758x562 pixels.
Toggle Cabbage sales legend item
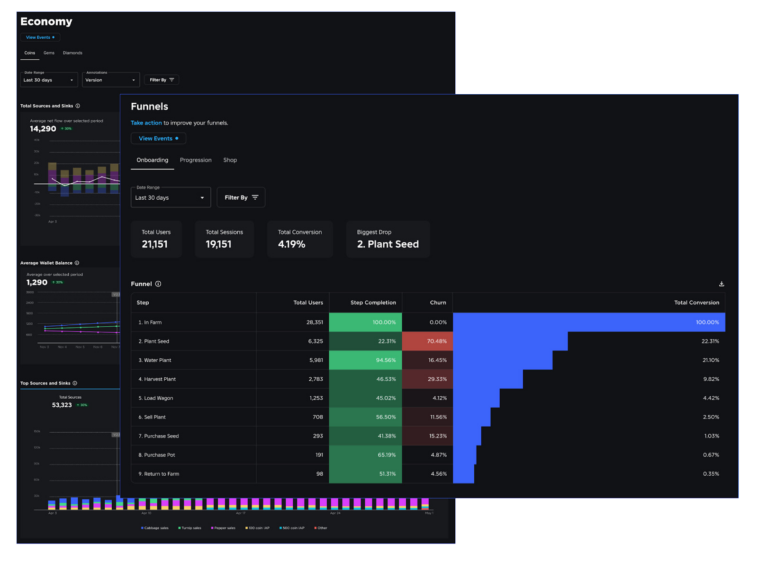pos(156,527)
